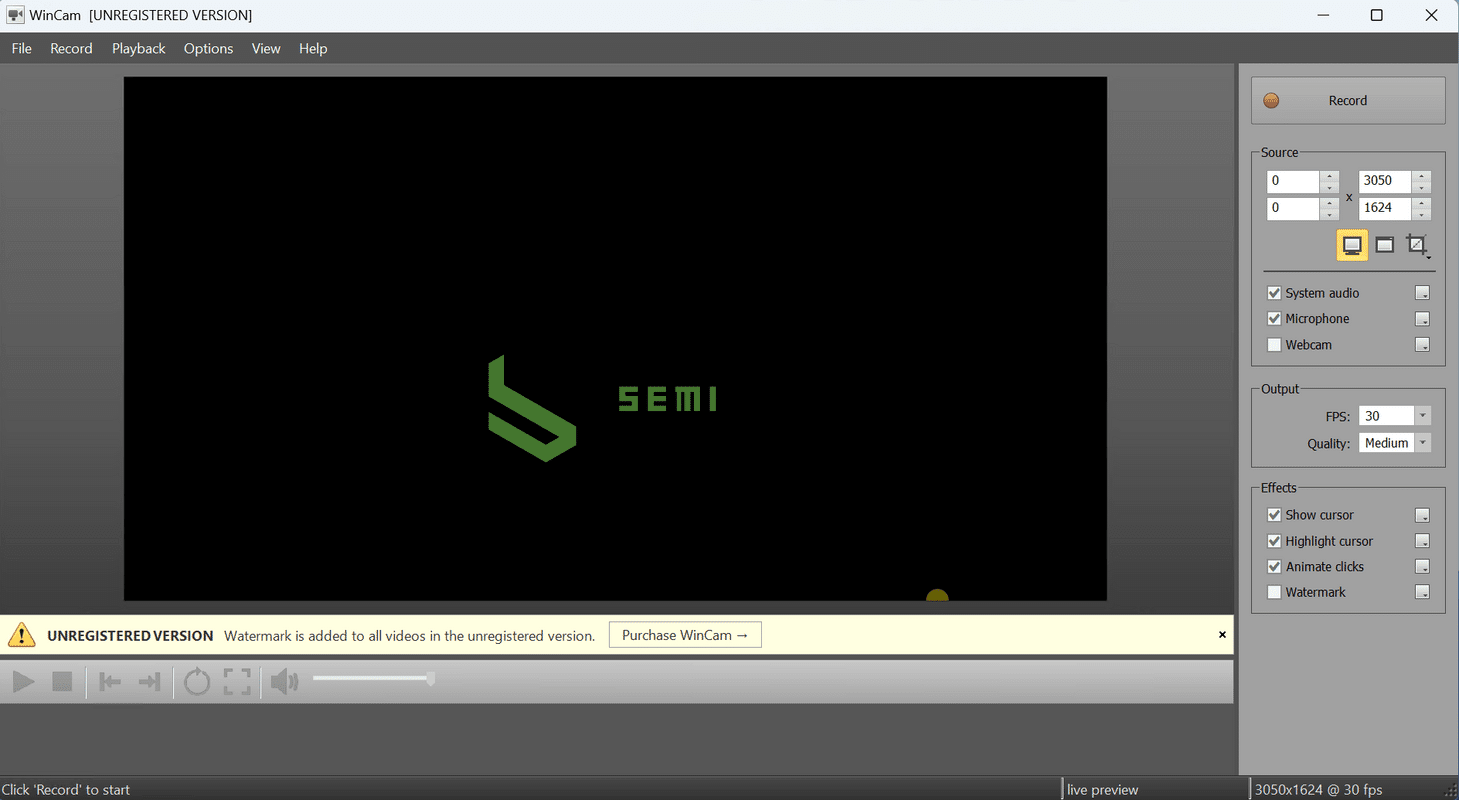Open the crop tool dropdown arrow
1459x800 pixels.
pyautogui.click(x=1429, y=257)
